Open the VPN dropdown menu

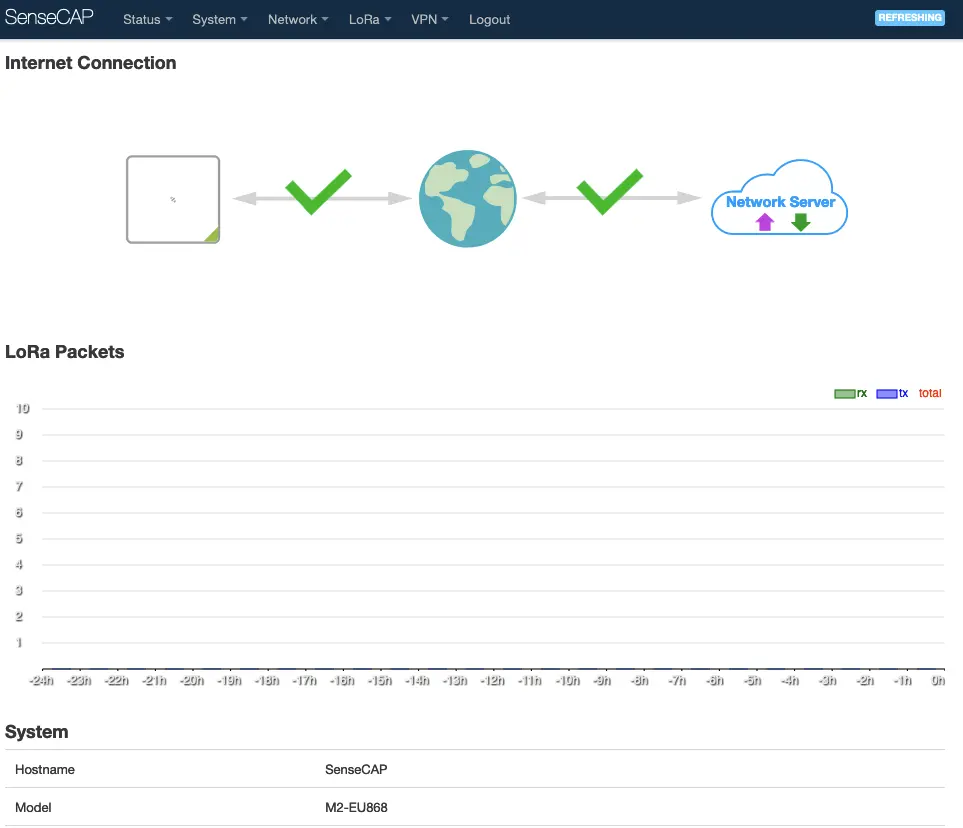click(429, 20)
